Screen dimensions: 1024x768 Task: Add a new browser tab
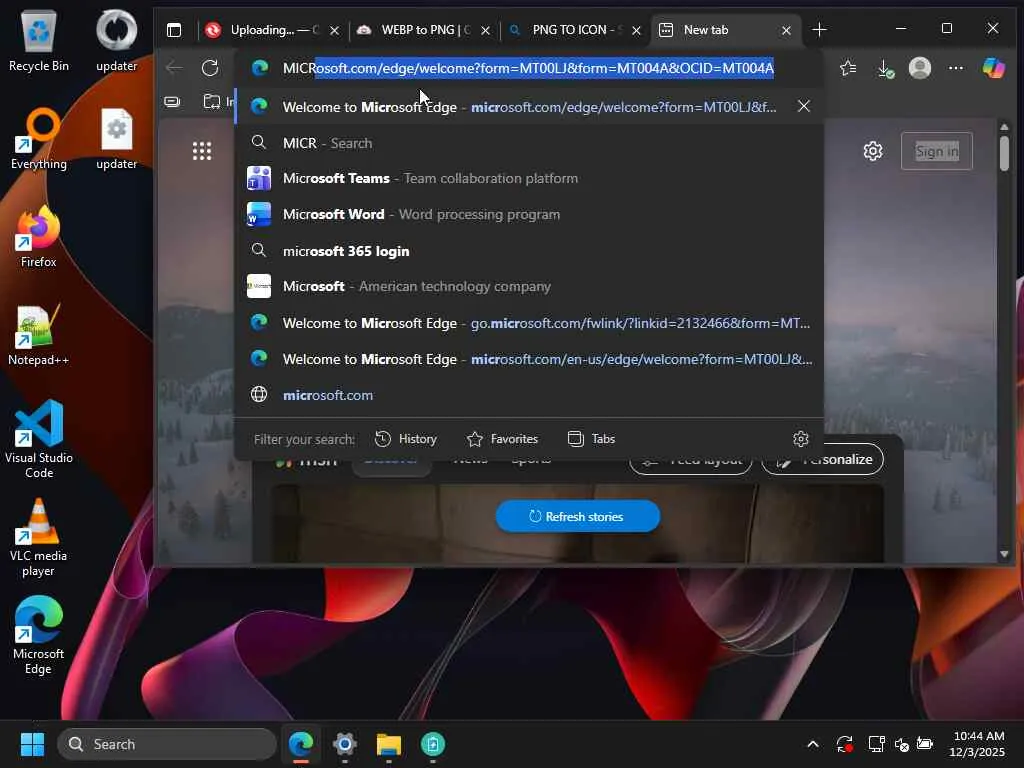[819, 30]
